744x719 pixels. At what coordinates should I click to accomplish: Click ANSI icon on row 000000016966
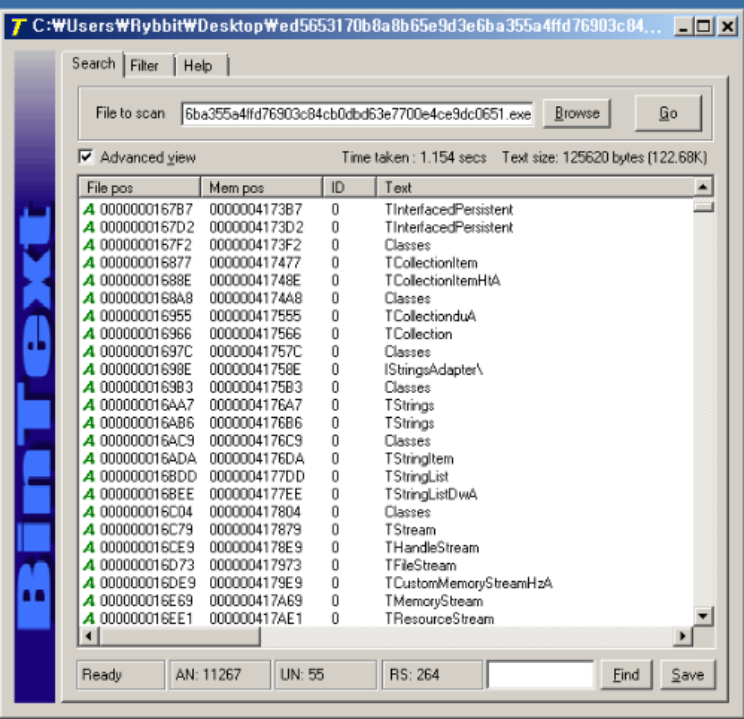coord(89,334)
